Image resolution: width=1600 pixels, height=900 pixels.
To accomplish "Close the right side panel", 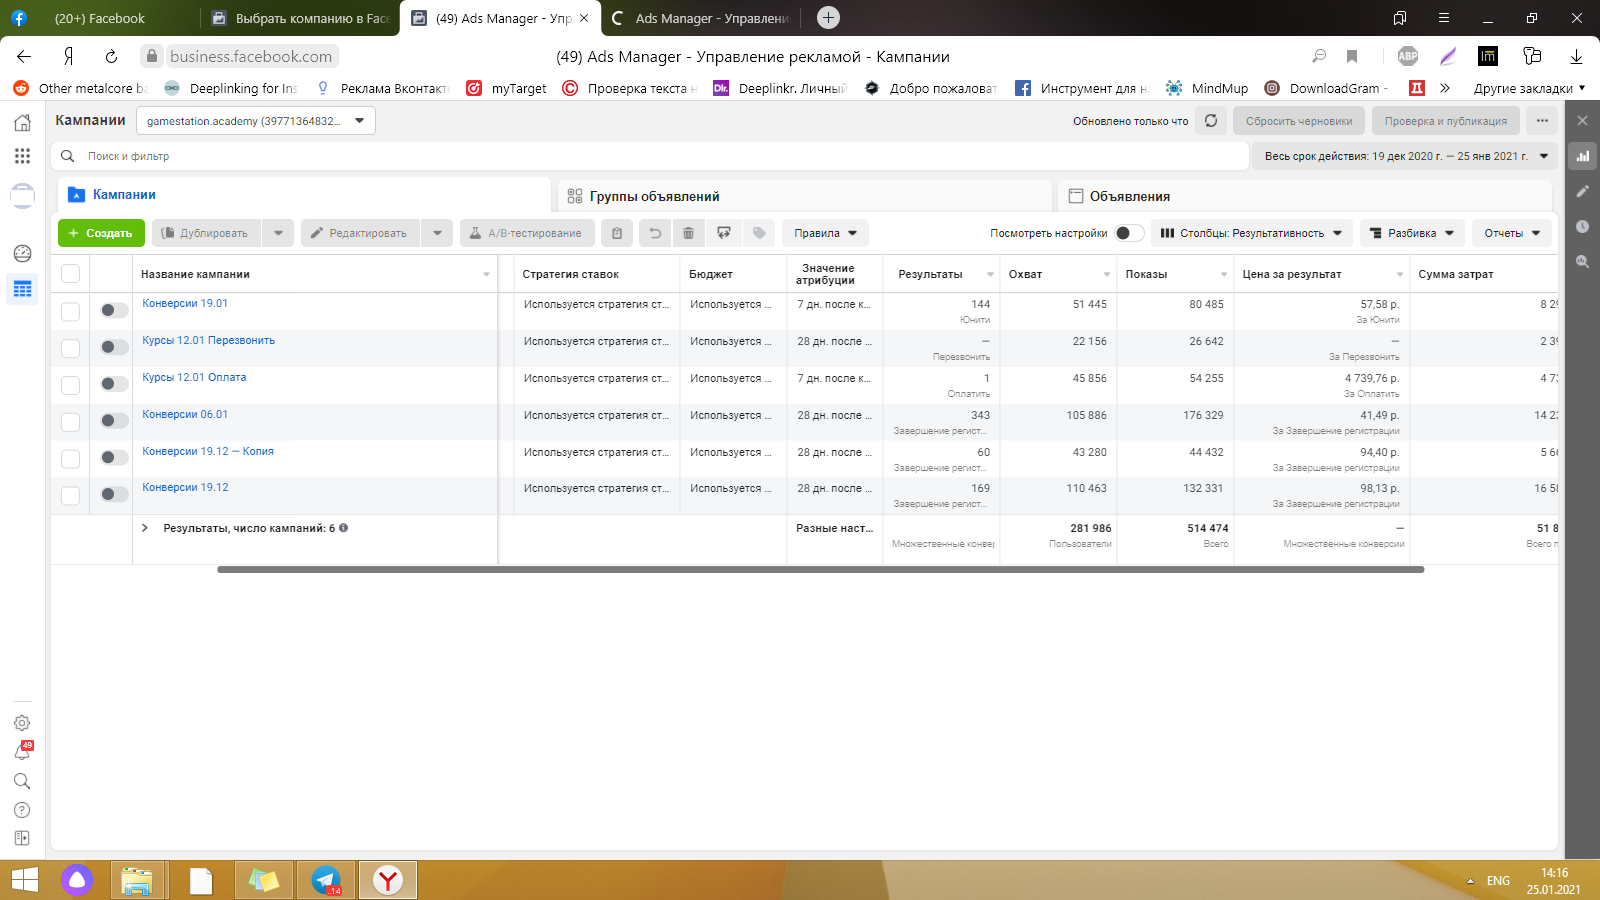I will 1582,120.
